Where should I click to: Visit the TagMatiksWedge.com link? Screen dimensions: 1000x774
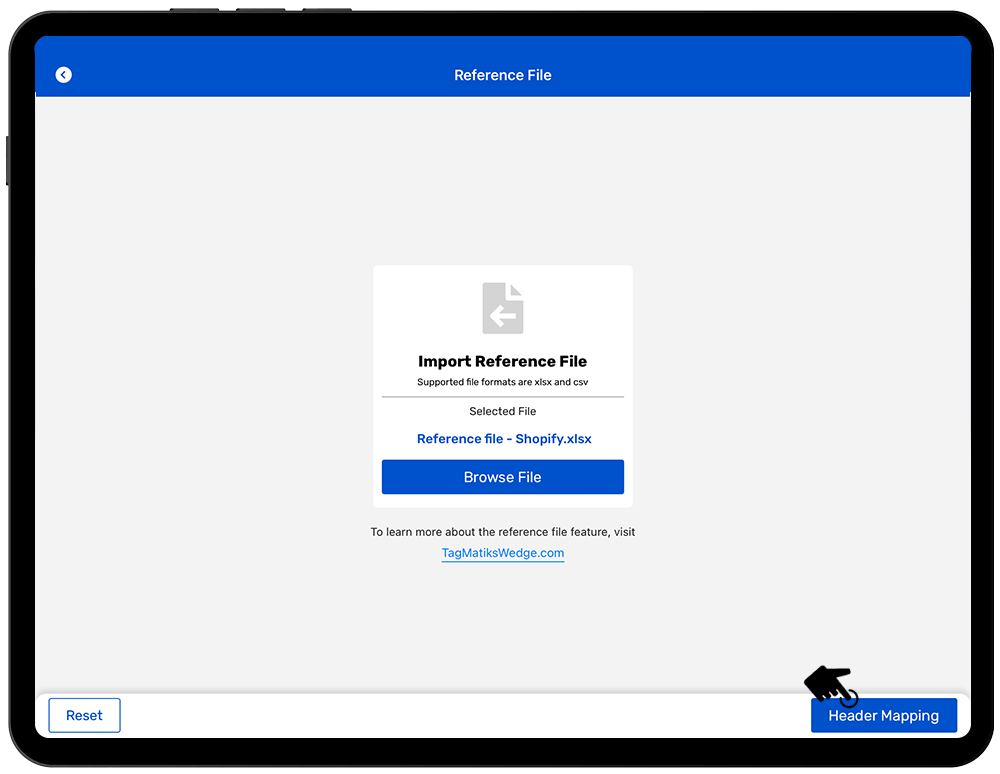[x=503, y=553]
